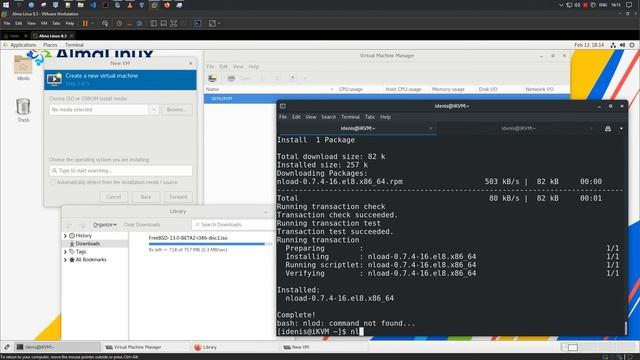Click VMware take snapshot clock icon
The height and width of the screenshot is (360, 640).
[119, 23]
